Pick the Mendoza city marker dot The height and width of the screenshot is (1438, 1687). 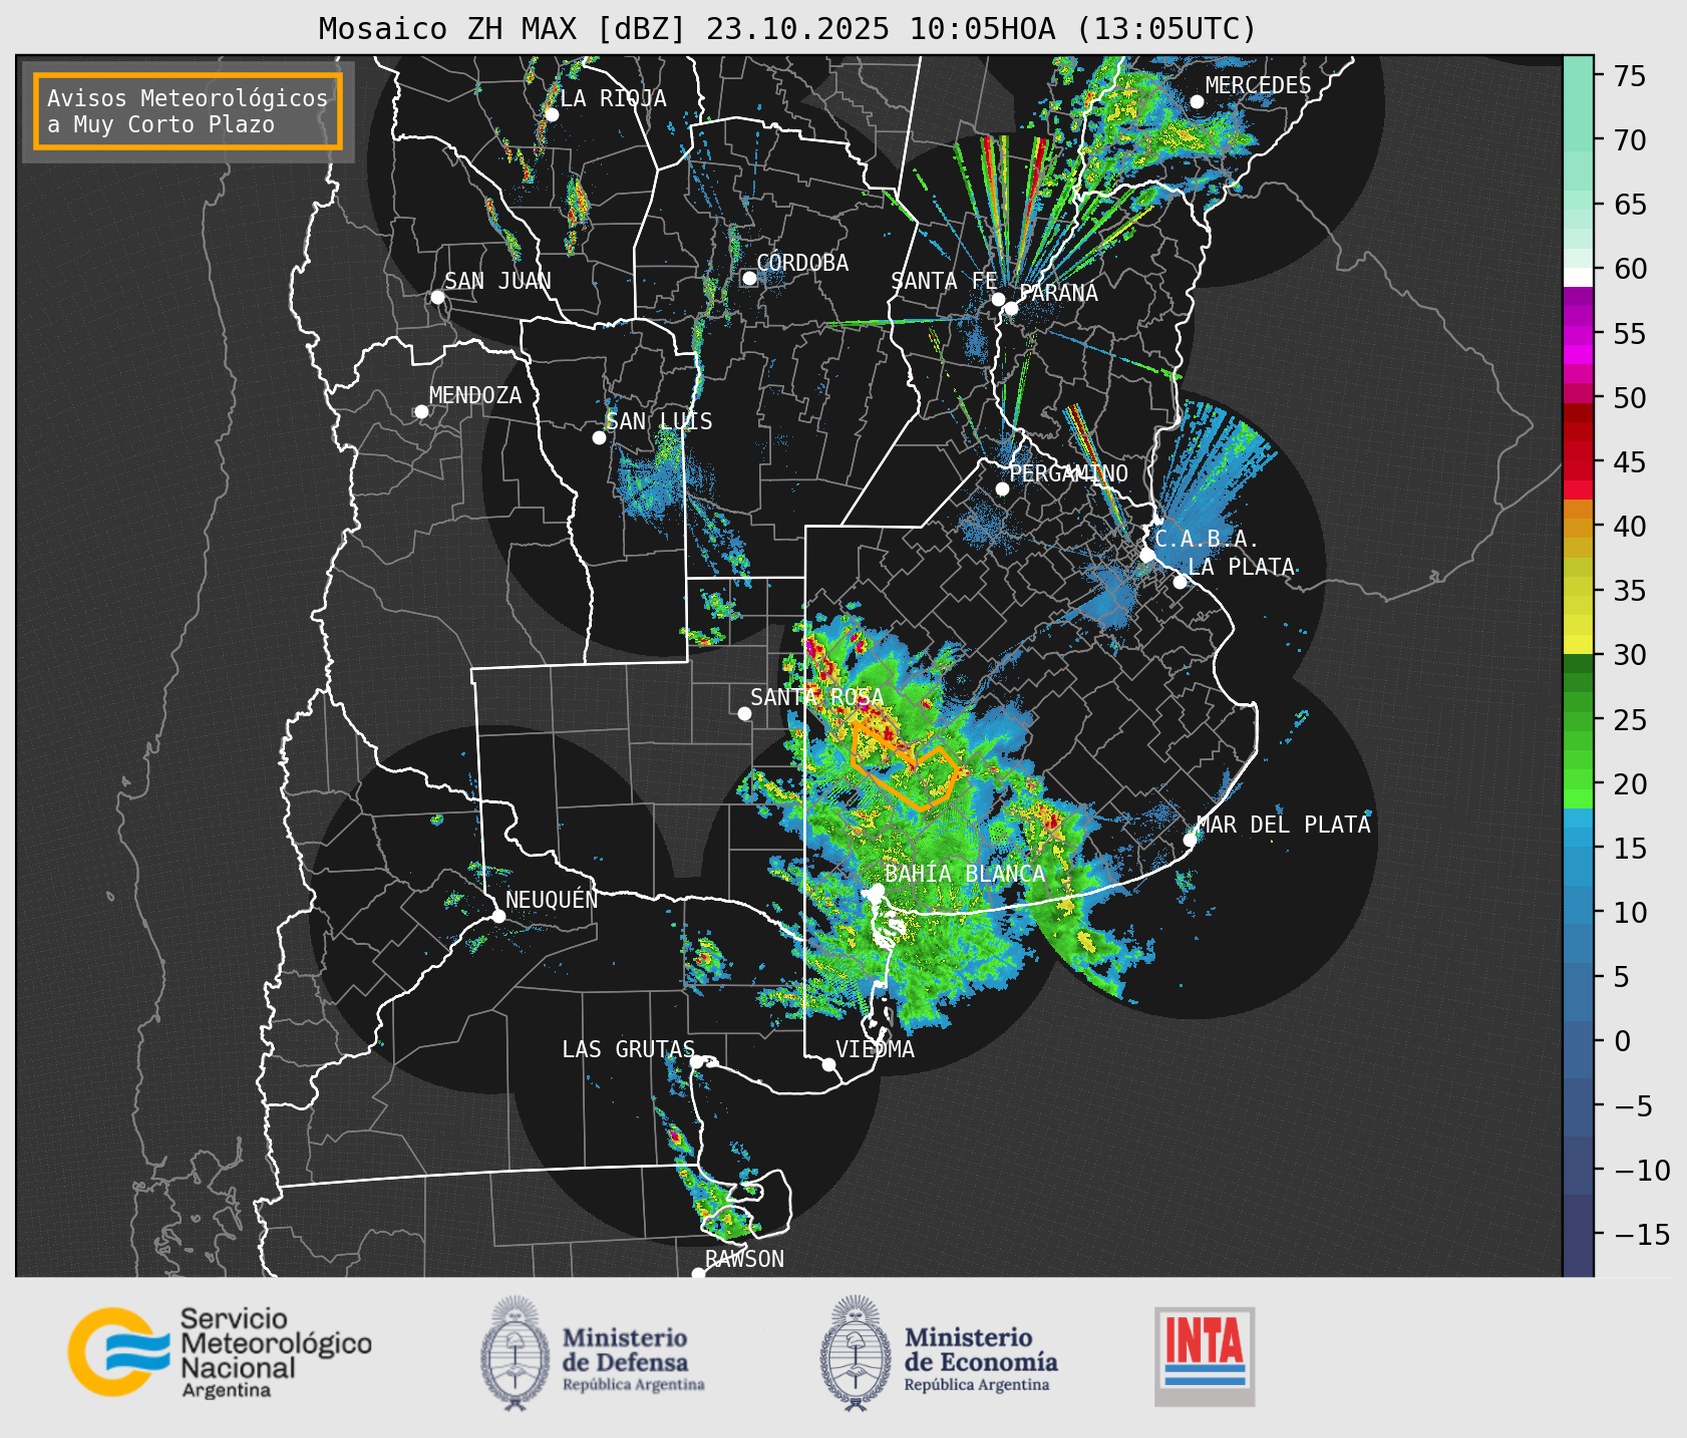(x=422, y=412)
